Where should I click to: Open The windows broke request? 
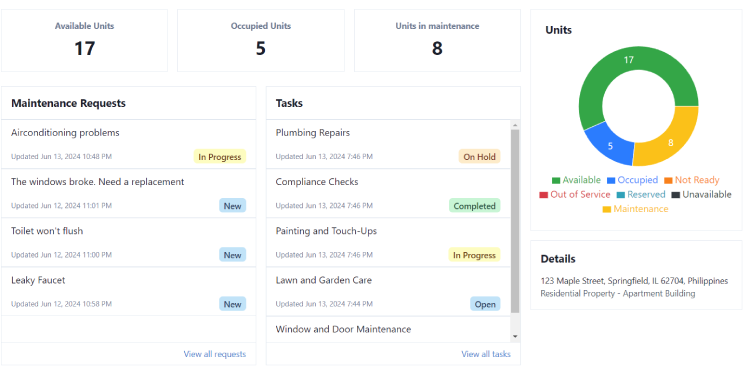coord(128,193)
